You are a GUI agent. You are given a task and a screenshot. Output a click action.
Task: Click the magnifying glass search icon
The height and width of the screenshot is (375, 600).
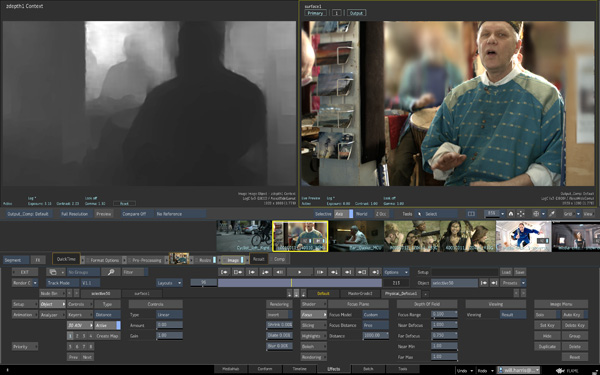point(111,272)
